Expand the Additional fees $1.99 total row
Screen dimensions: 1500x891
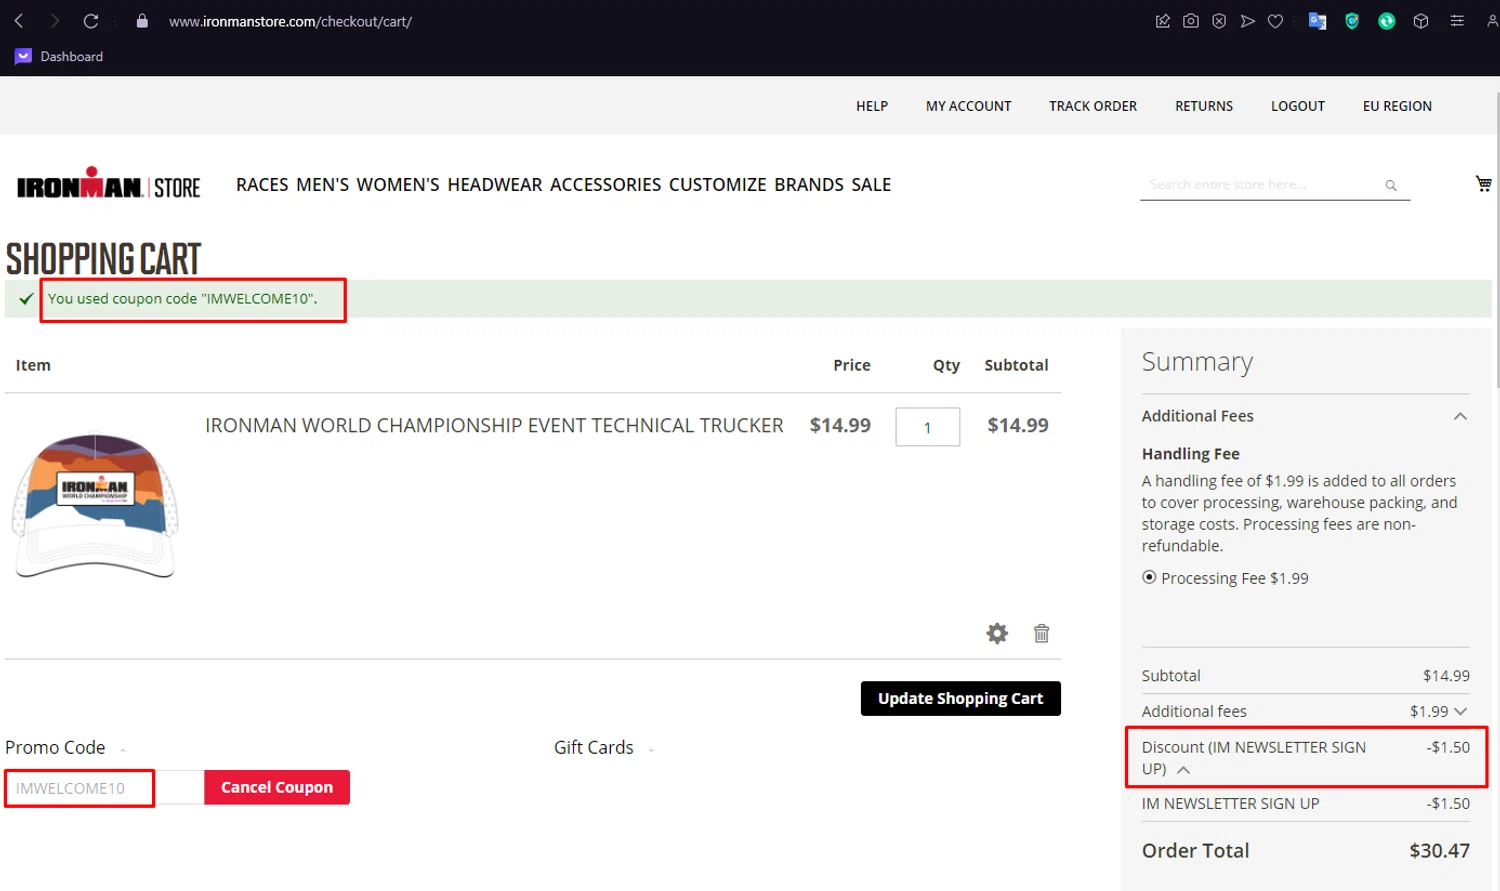click(x=1461, y=711)
